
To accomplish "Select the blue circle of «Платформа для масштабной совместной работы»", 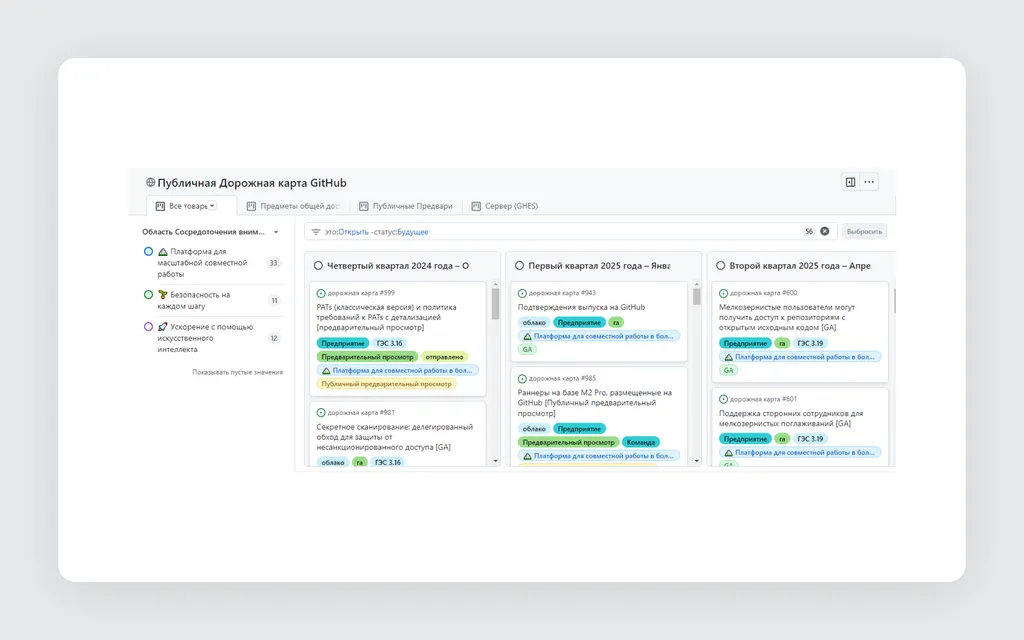I will pyautogui.click(x=148, y=251).
